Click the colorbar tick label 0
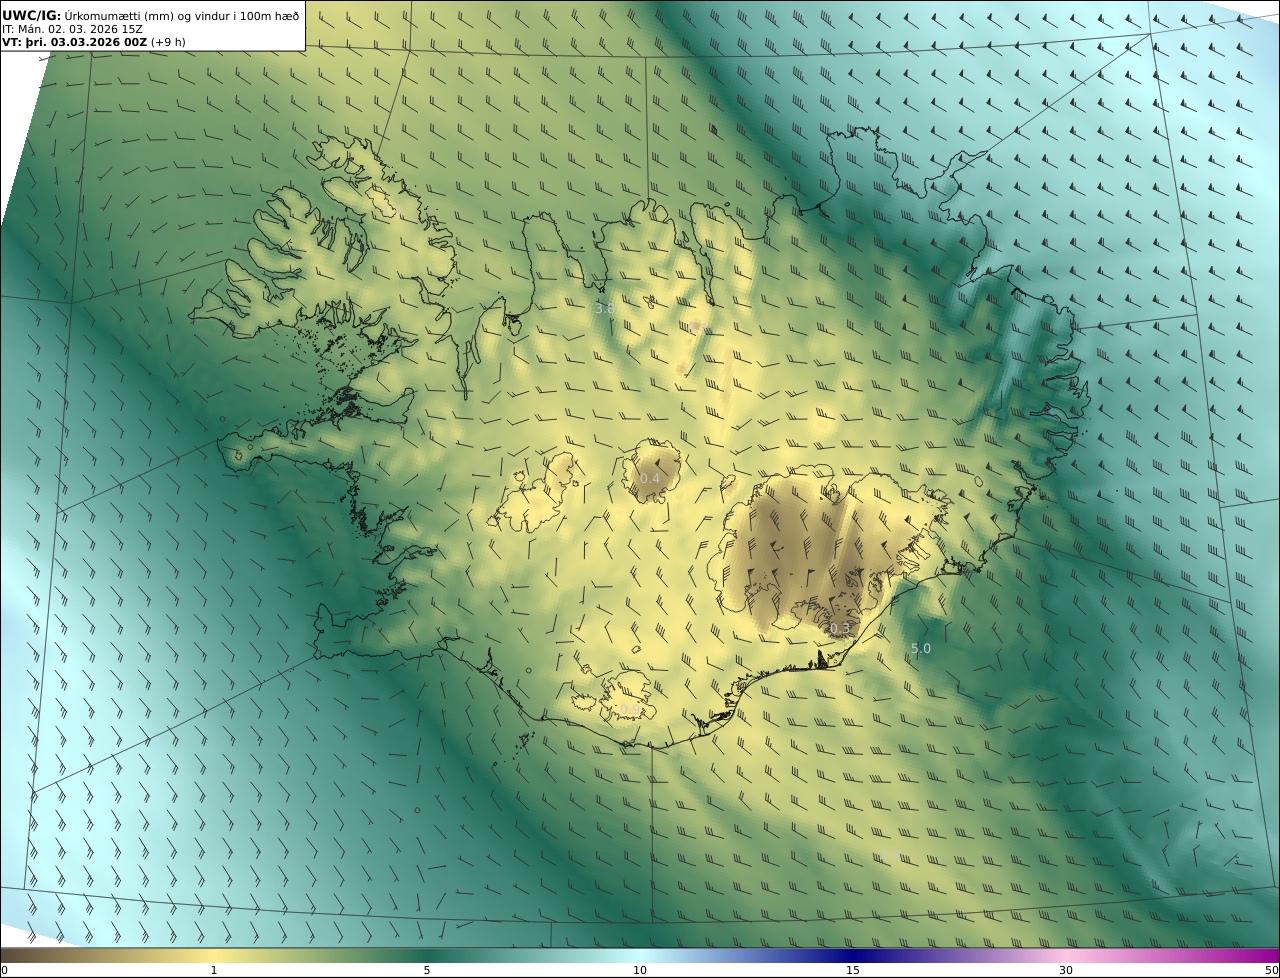Viewport: 1280px width, 978px height. tap(4, 970)
